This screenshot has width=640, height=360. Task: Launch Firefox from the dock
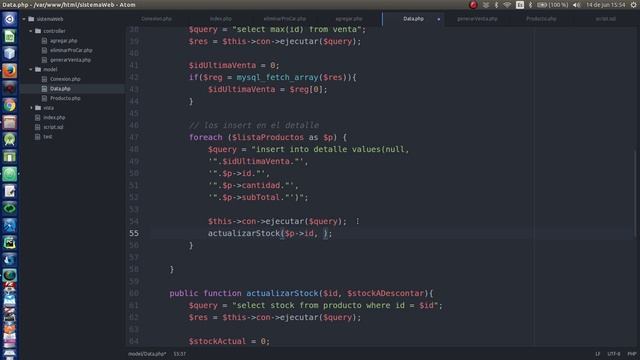[x=9, y=71]
